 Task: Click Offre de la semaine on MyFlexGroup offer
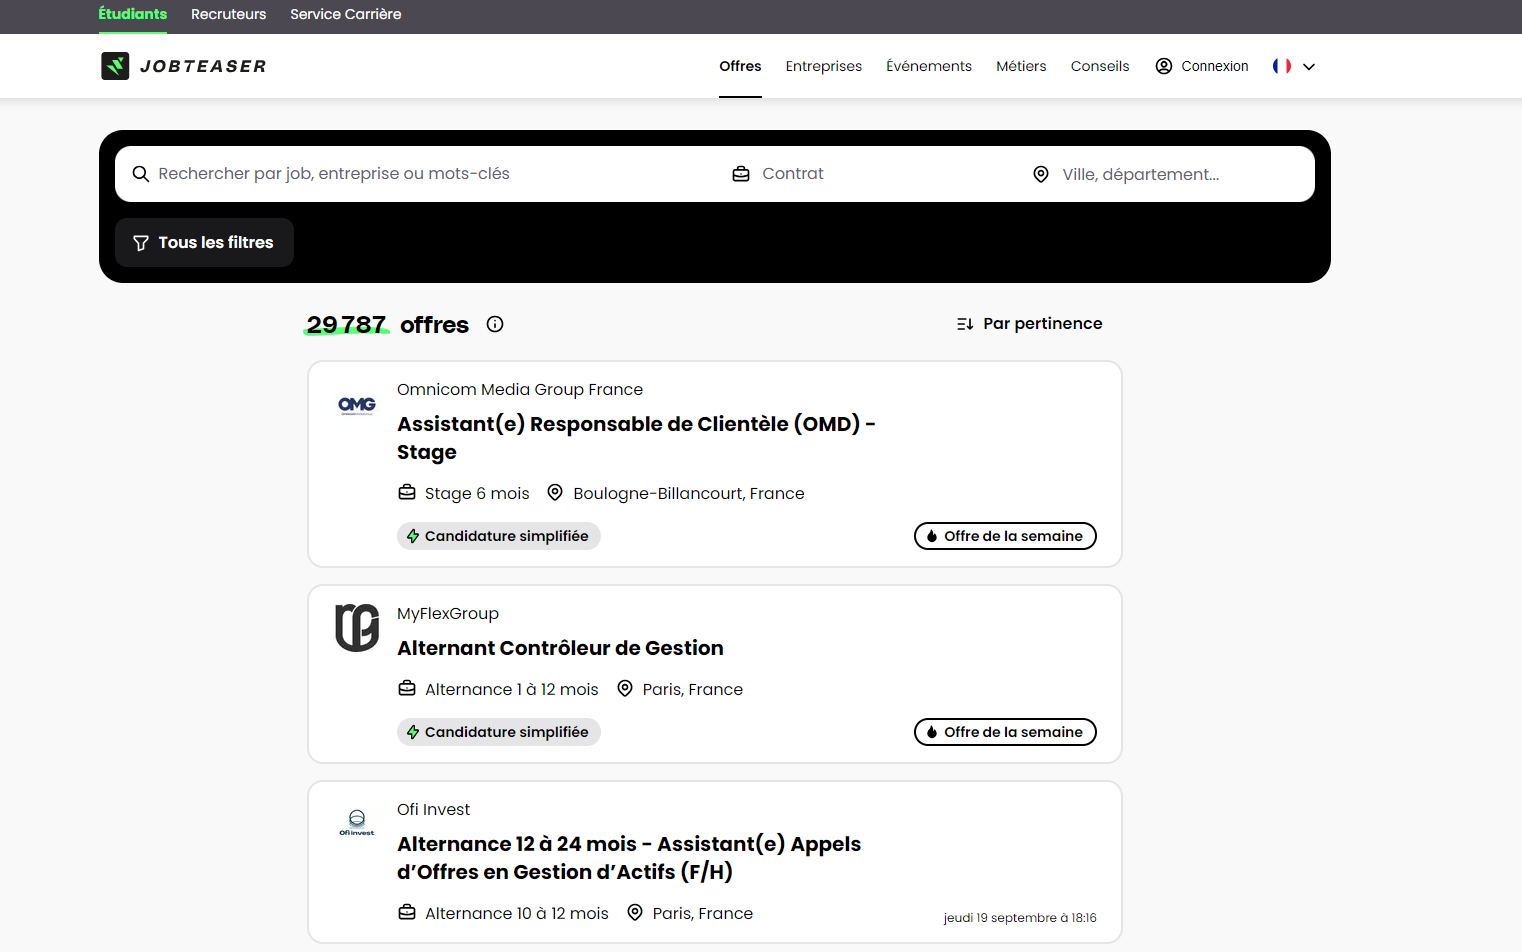tap(1005, 732)
